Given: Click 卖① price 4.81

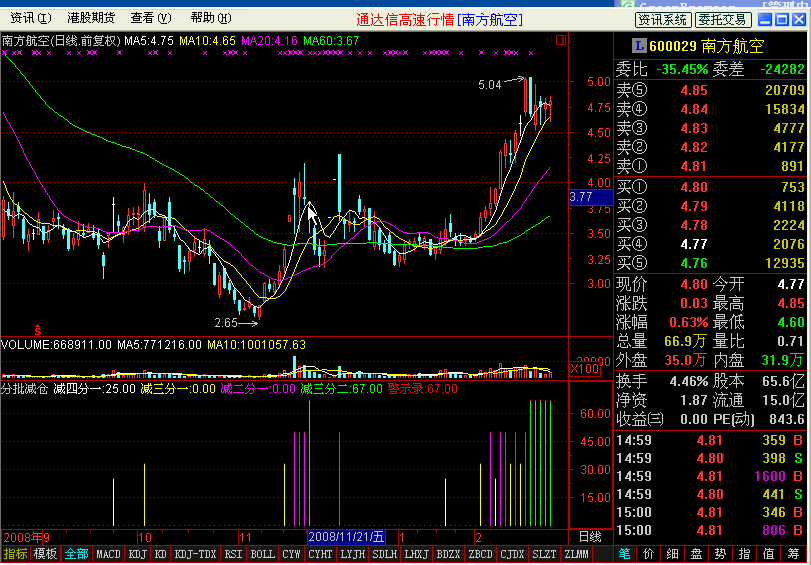Looking at the screenshot, I should click(694, 166).
